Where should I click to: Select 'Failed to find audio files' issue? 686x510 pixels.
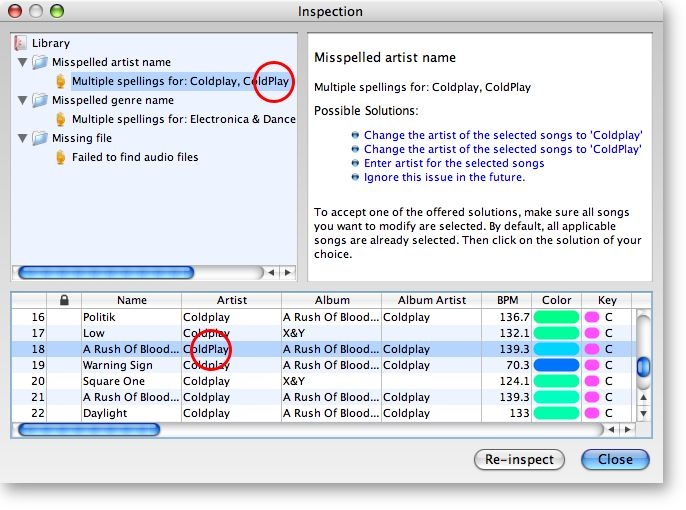point(135,157)
